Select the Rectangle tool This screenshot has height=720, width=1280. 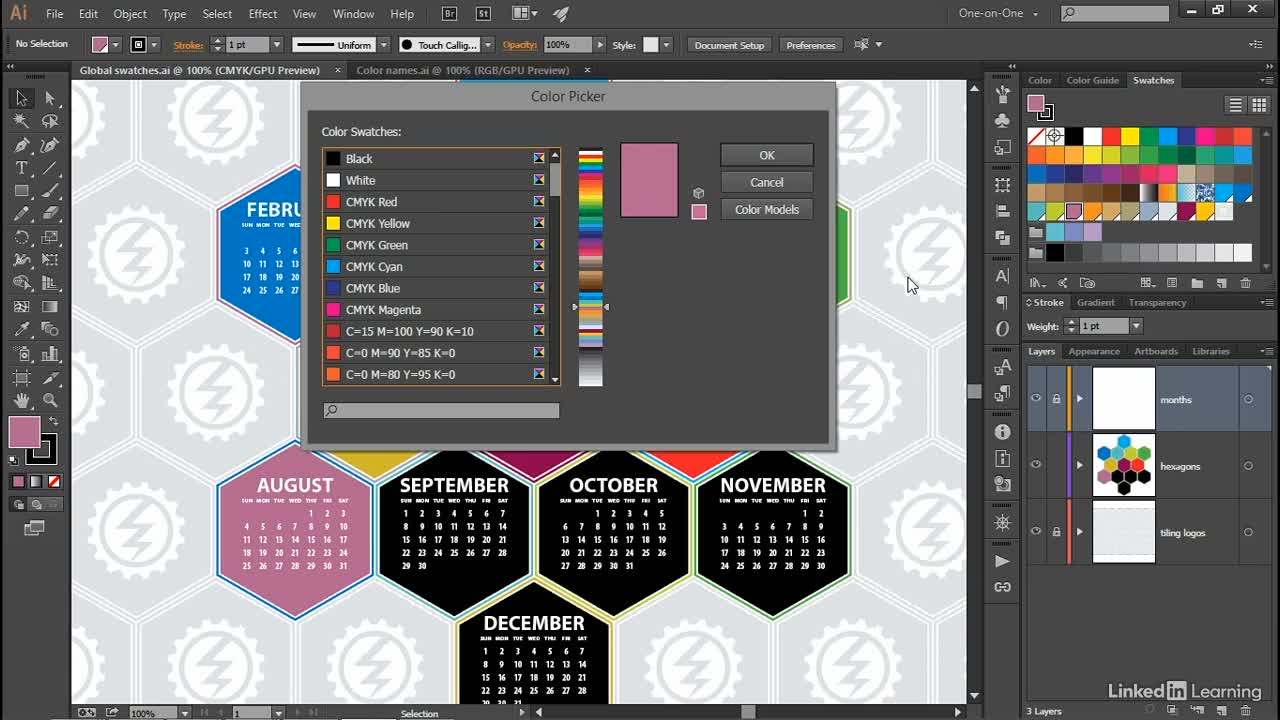click(x=21, y=191)
